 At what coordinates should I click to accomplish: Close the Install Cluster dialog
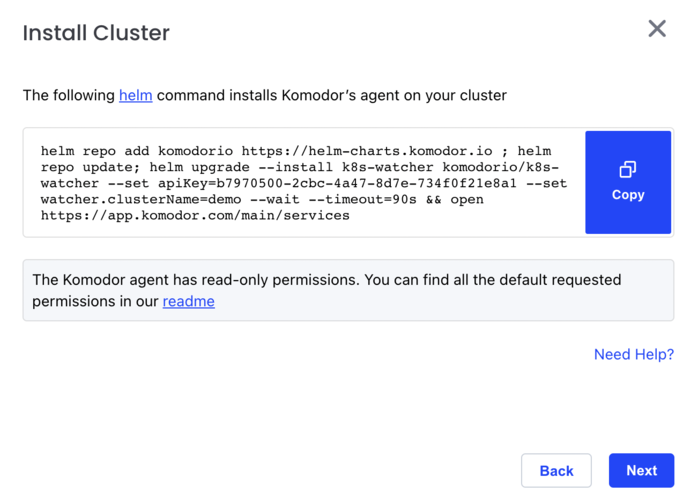[657, 29]
